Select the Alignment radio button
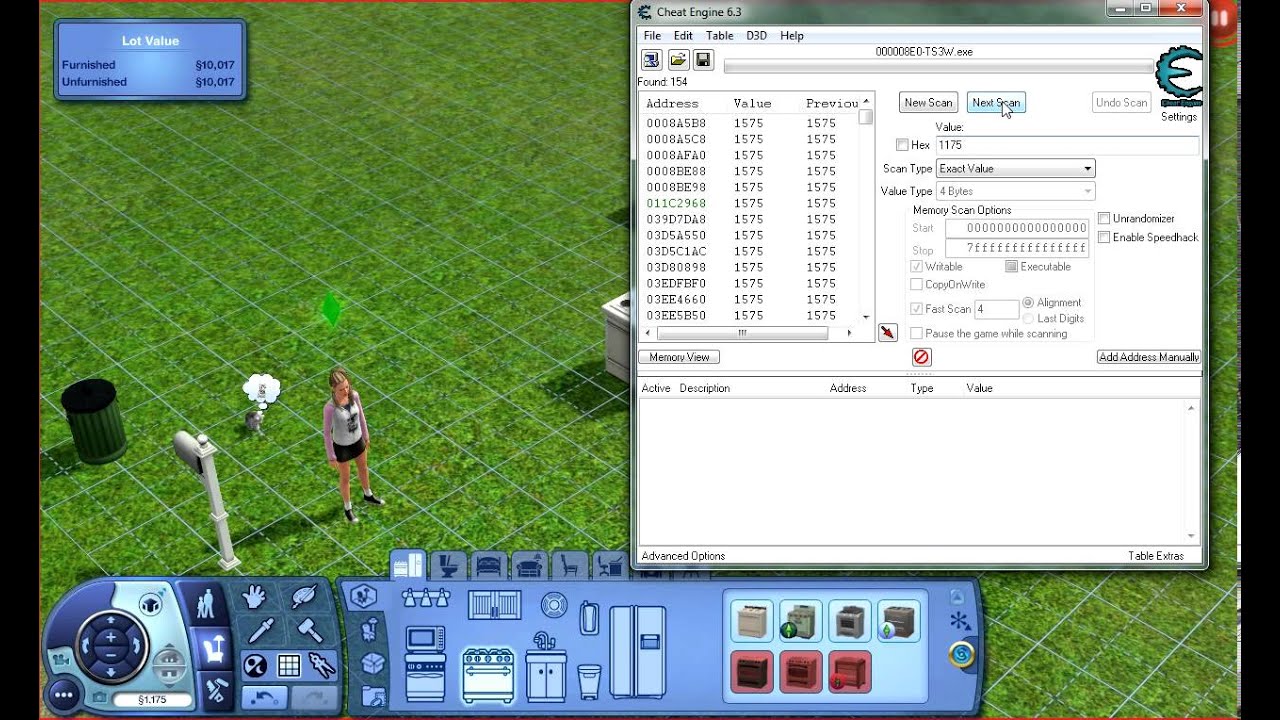1280x720 pixels. click(1028, 302)
